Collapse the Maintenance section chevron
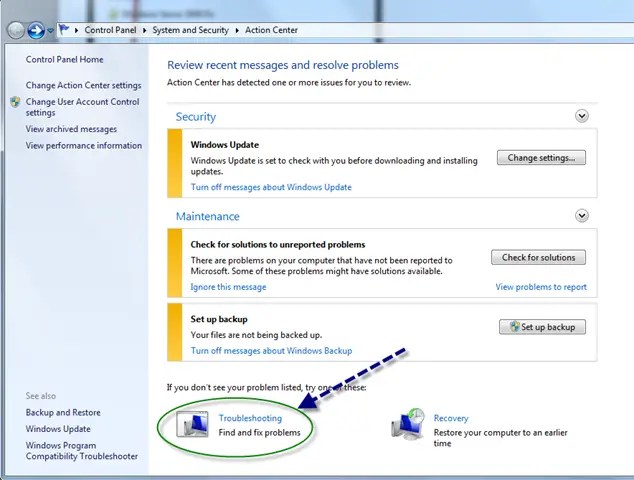The image size is (634, 480). (x=581, y=216)
